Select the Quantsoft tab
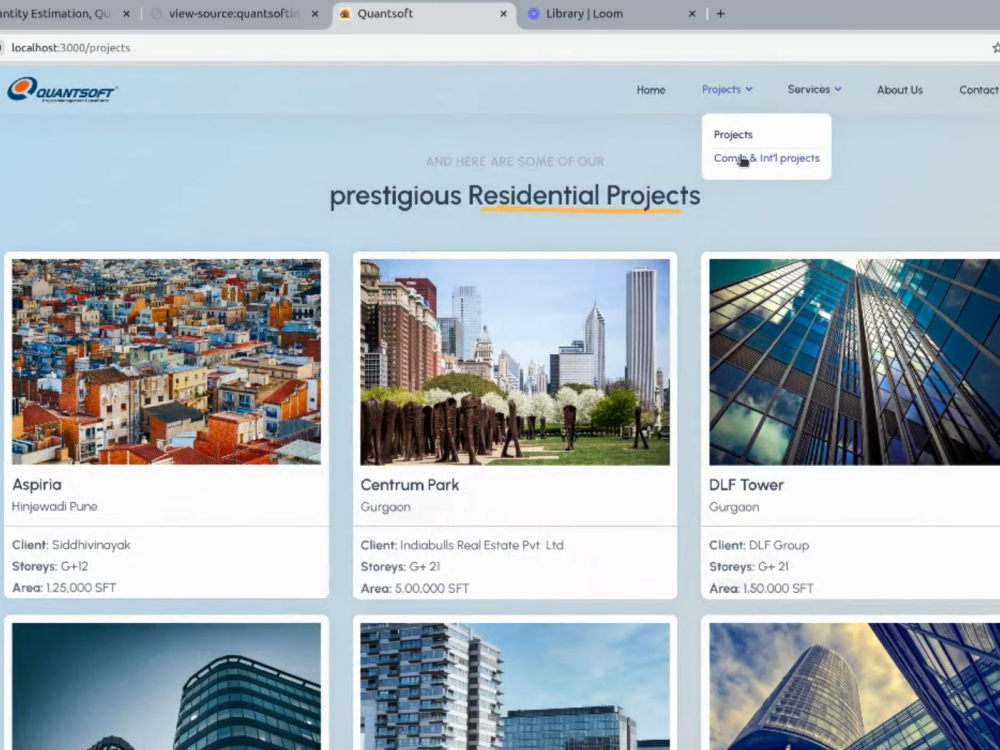The height and width of the screenshot is (750, 1000). coord(421,13)
